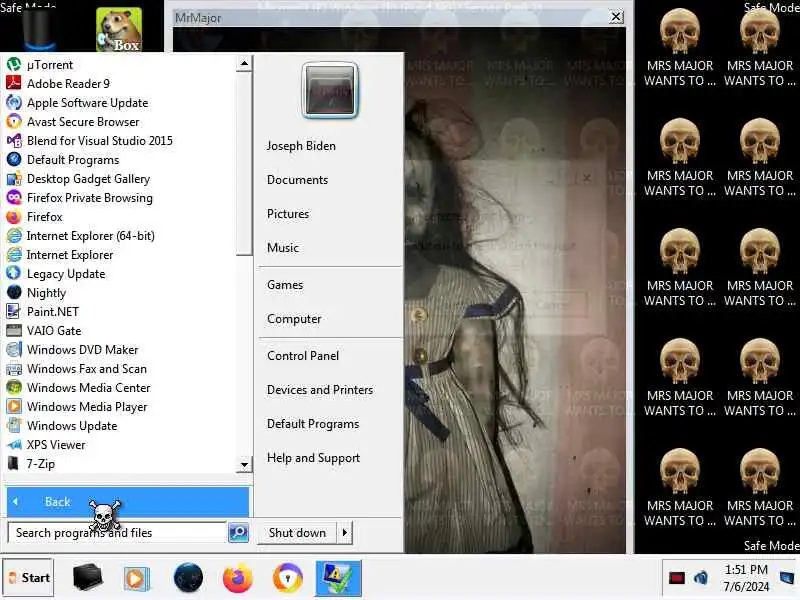800x600 pixels.
Task: Open the Joseph Biden user folder
Action: coord(301,146)
